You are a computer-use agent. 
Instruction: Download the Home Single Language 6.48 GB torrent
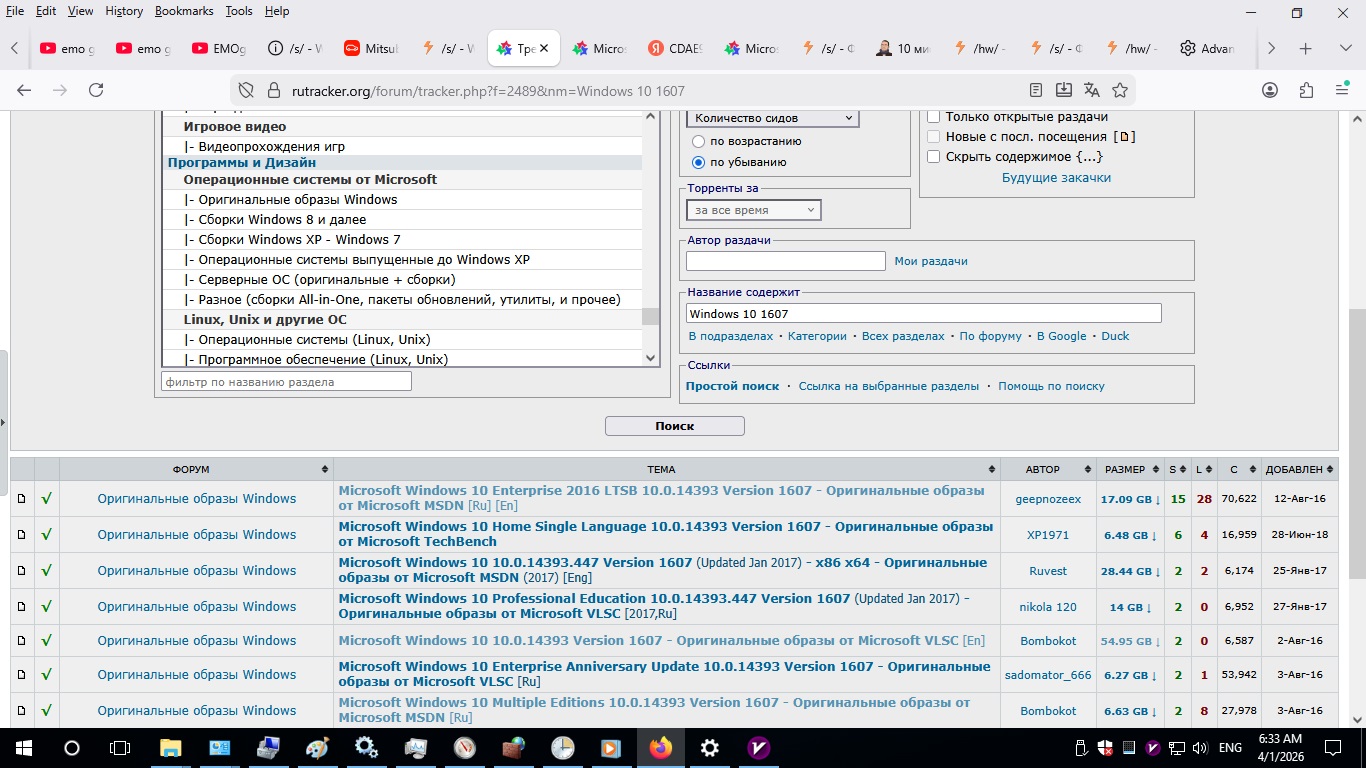click(1131, 535)
